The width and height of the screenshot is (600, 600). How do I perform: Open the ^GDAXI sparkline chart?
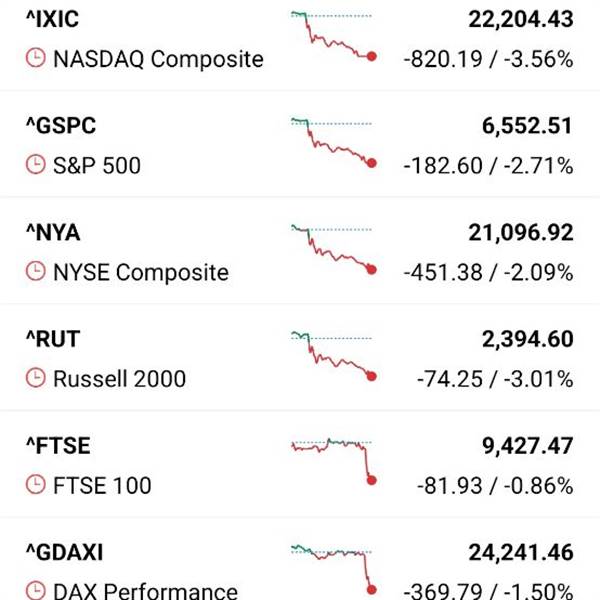[333, 566]
